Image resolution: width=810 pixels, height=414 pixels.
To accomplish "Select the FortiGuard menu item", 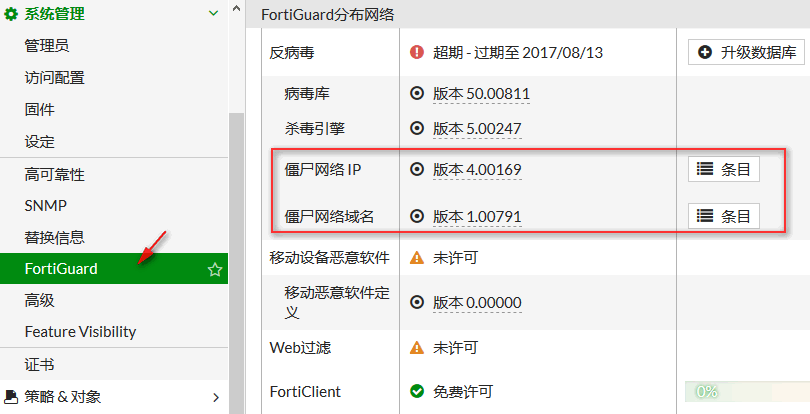I will pos(114,269).
